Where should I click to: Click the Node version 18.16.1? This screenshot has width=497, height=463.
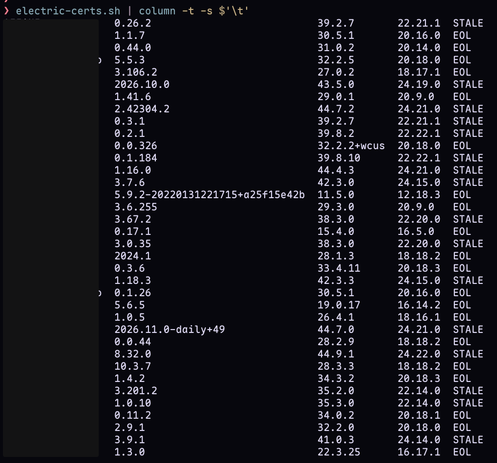419,317
